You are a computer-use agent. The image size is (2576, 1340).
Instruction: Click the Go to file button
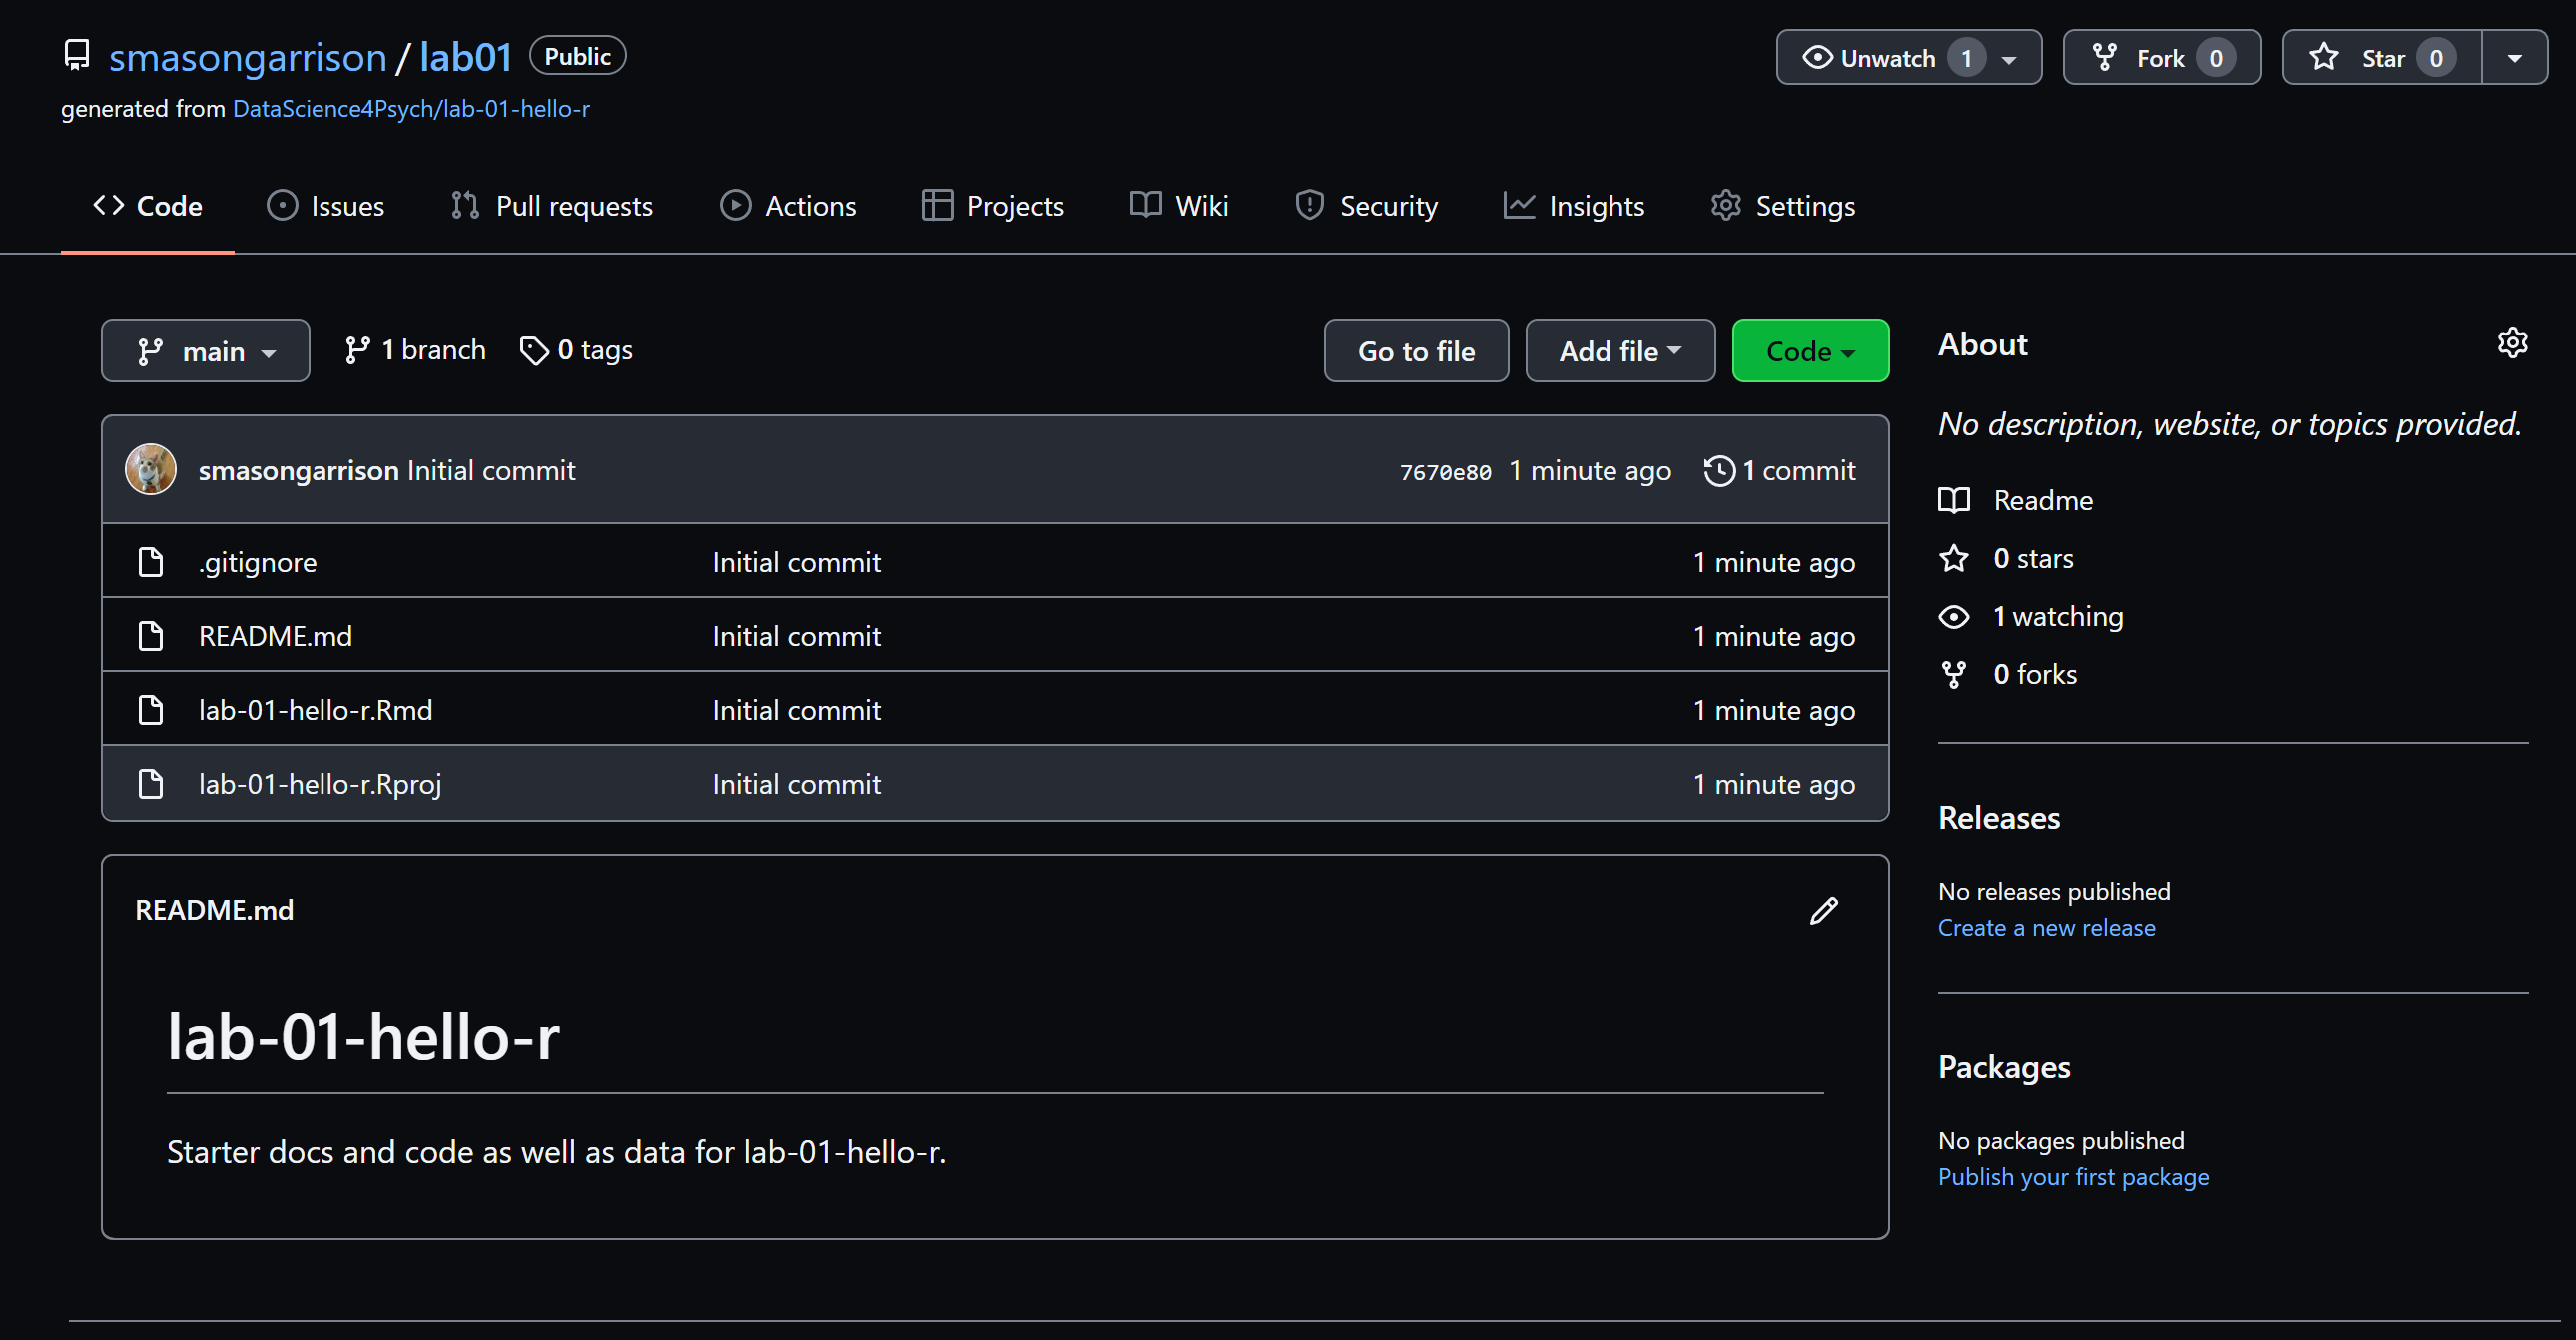click(1415, 351)
